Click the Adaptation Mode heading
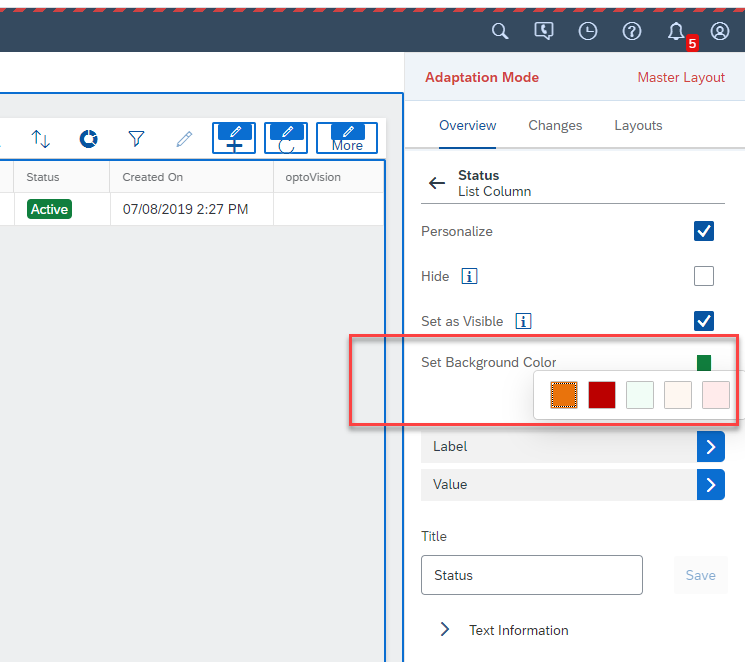The width and height of the screenshot is (745, 662). pos(482,77)
